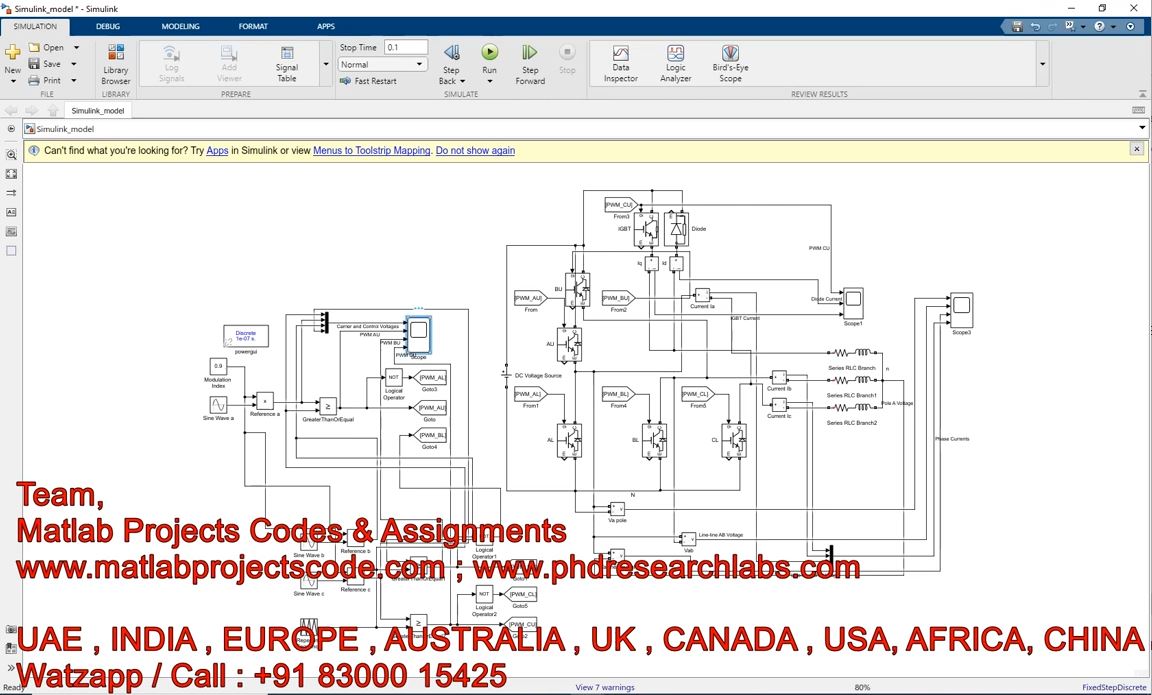Image resolution: width=1152 pixels, height=695 pixels.
Task: Click the annotation text palette icon
Action: pos(11,212)
